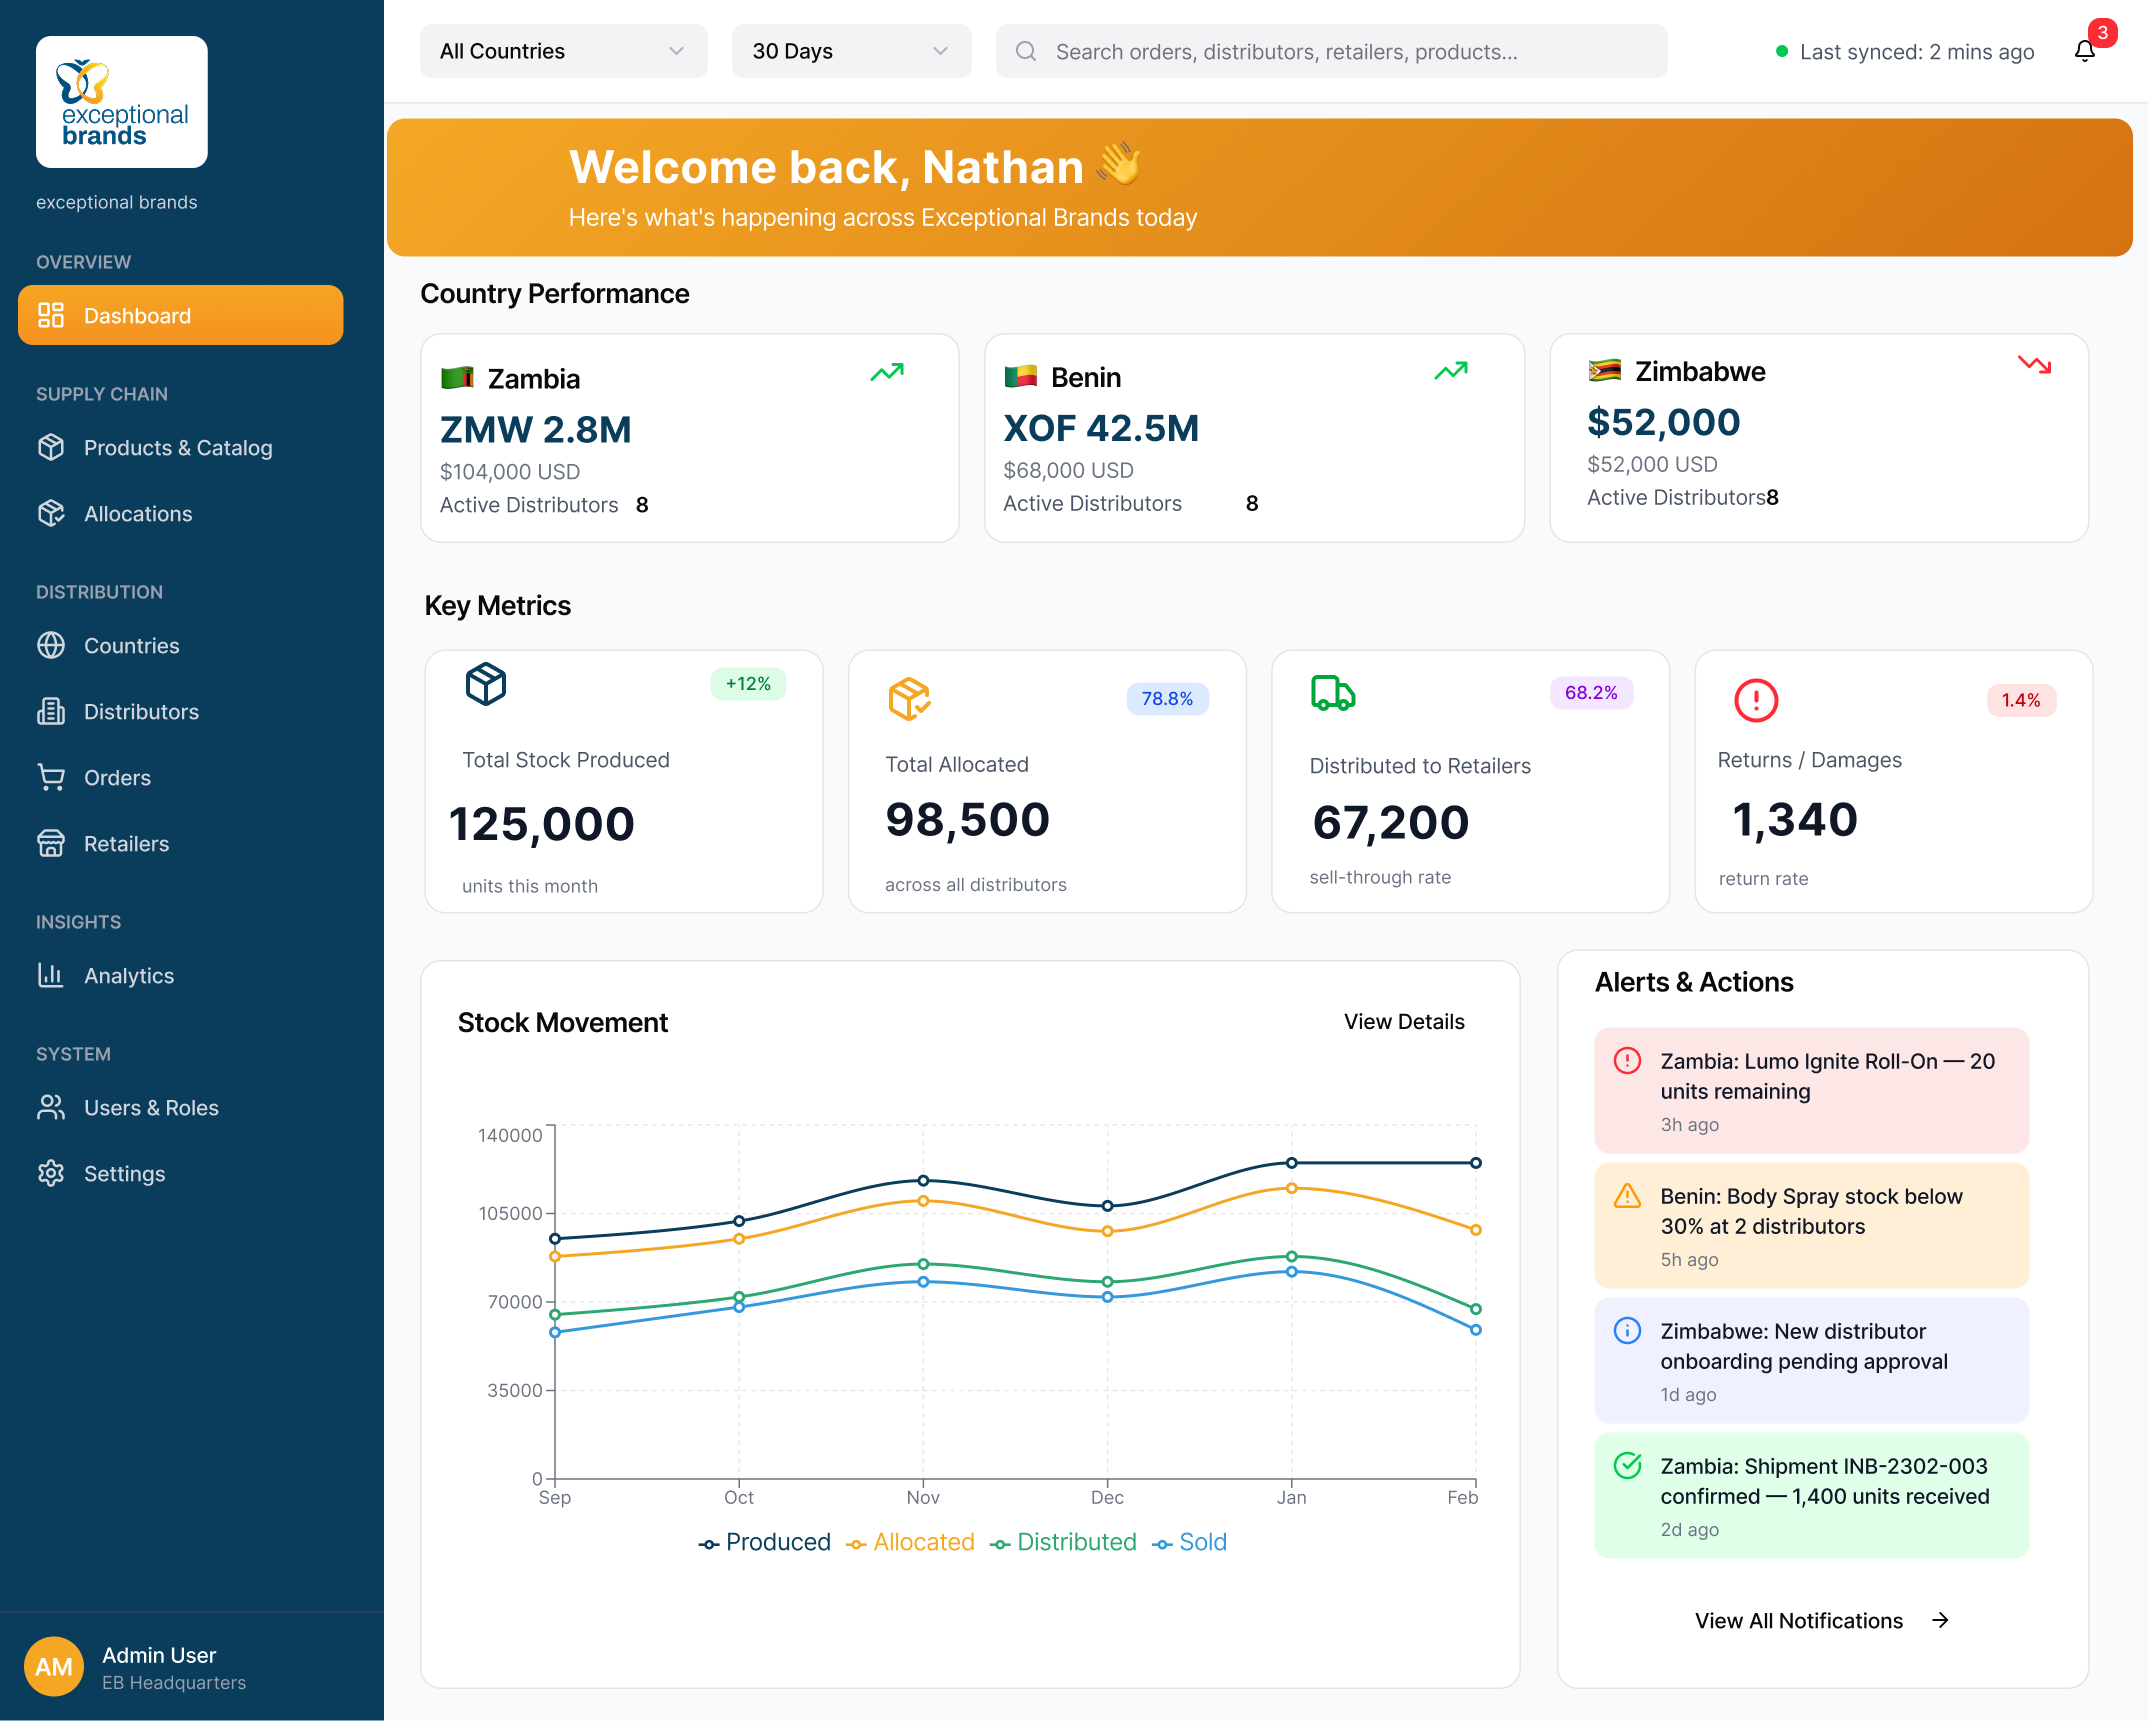Open the Zambia country performance card
Image resolution: width=2148 pixels, height=1721 pixels.
(690, 438)
